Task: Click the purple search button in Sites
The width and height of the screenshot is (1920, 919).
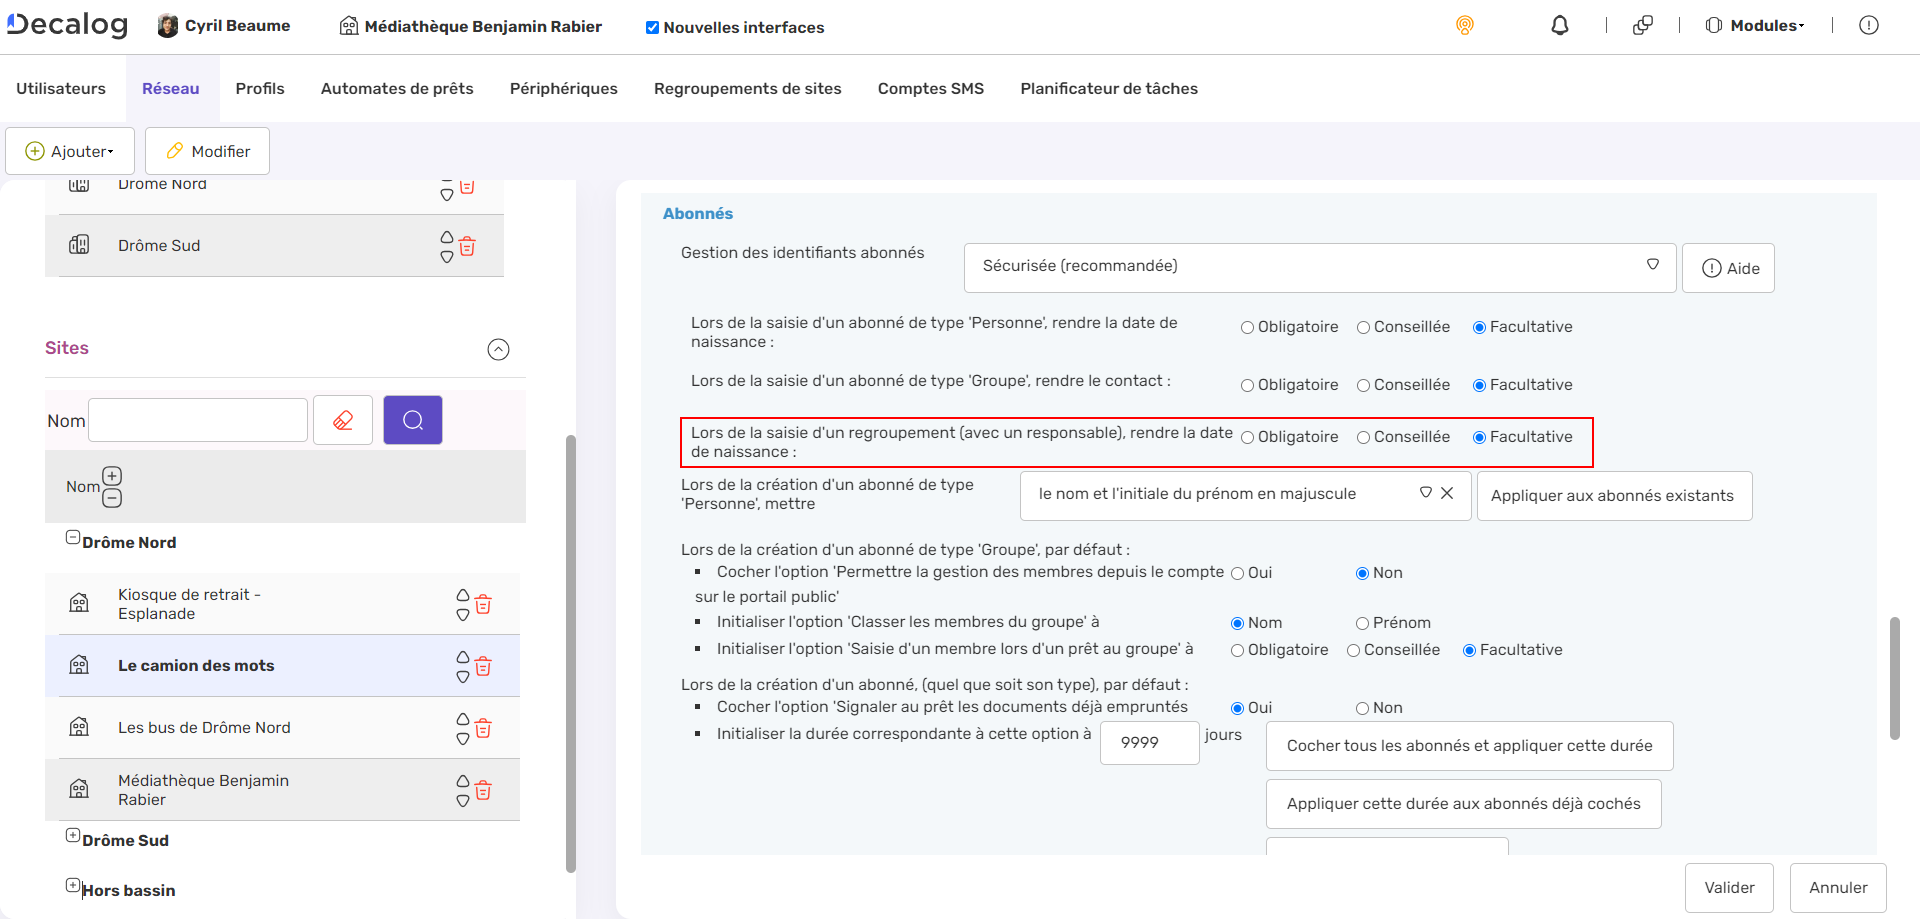Action: pos(412,420)
